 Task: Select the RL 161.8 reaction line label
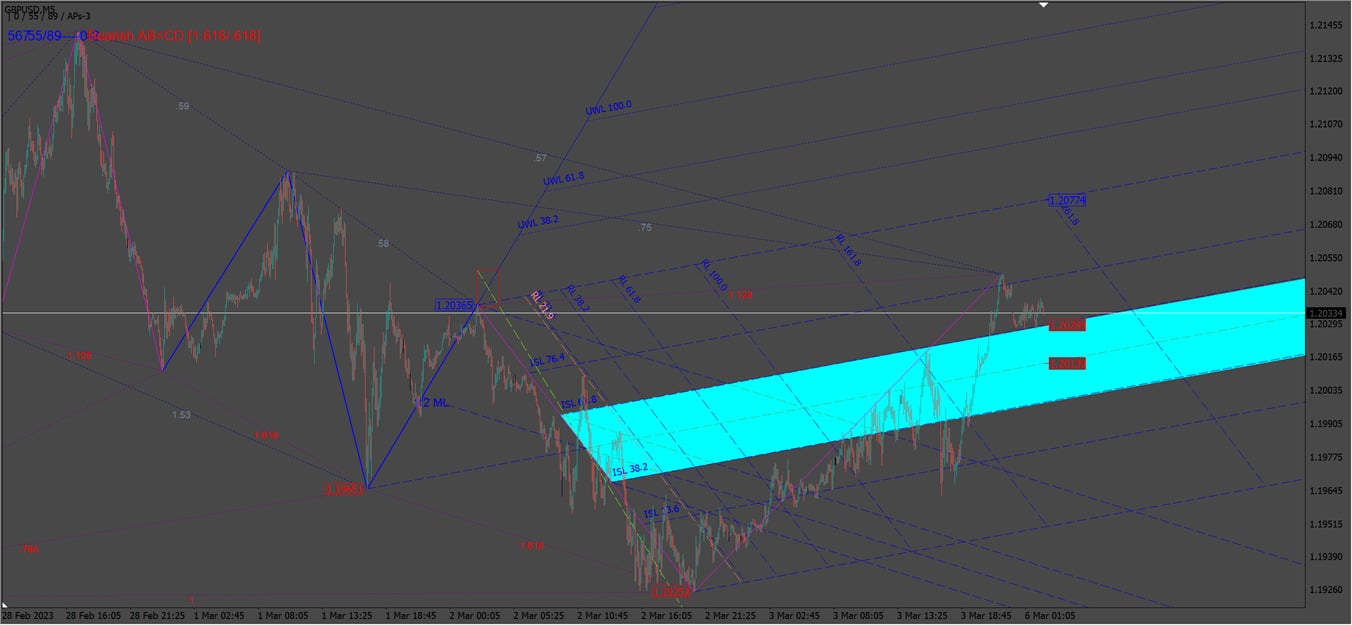848,251
